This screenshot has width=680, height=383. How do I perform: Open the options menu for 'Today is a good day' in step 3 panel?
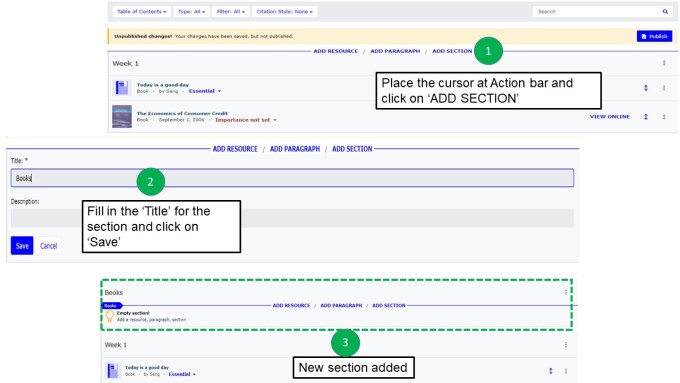click(x=566, y=371)
